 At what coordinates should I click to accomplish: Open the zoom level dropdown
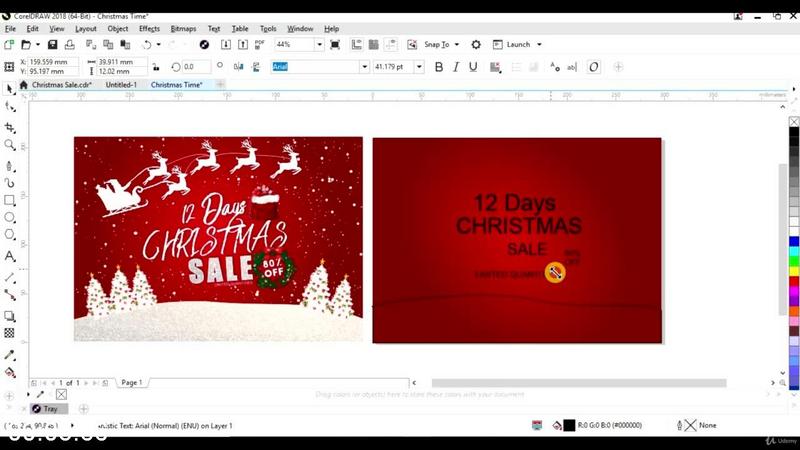319,44
